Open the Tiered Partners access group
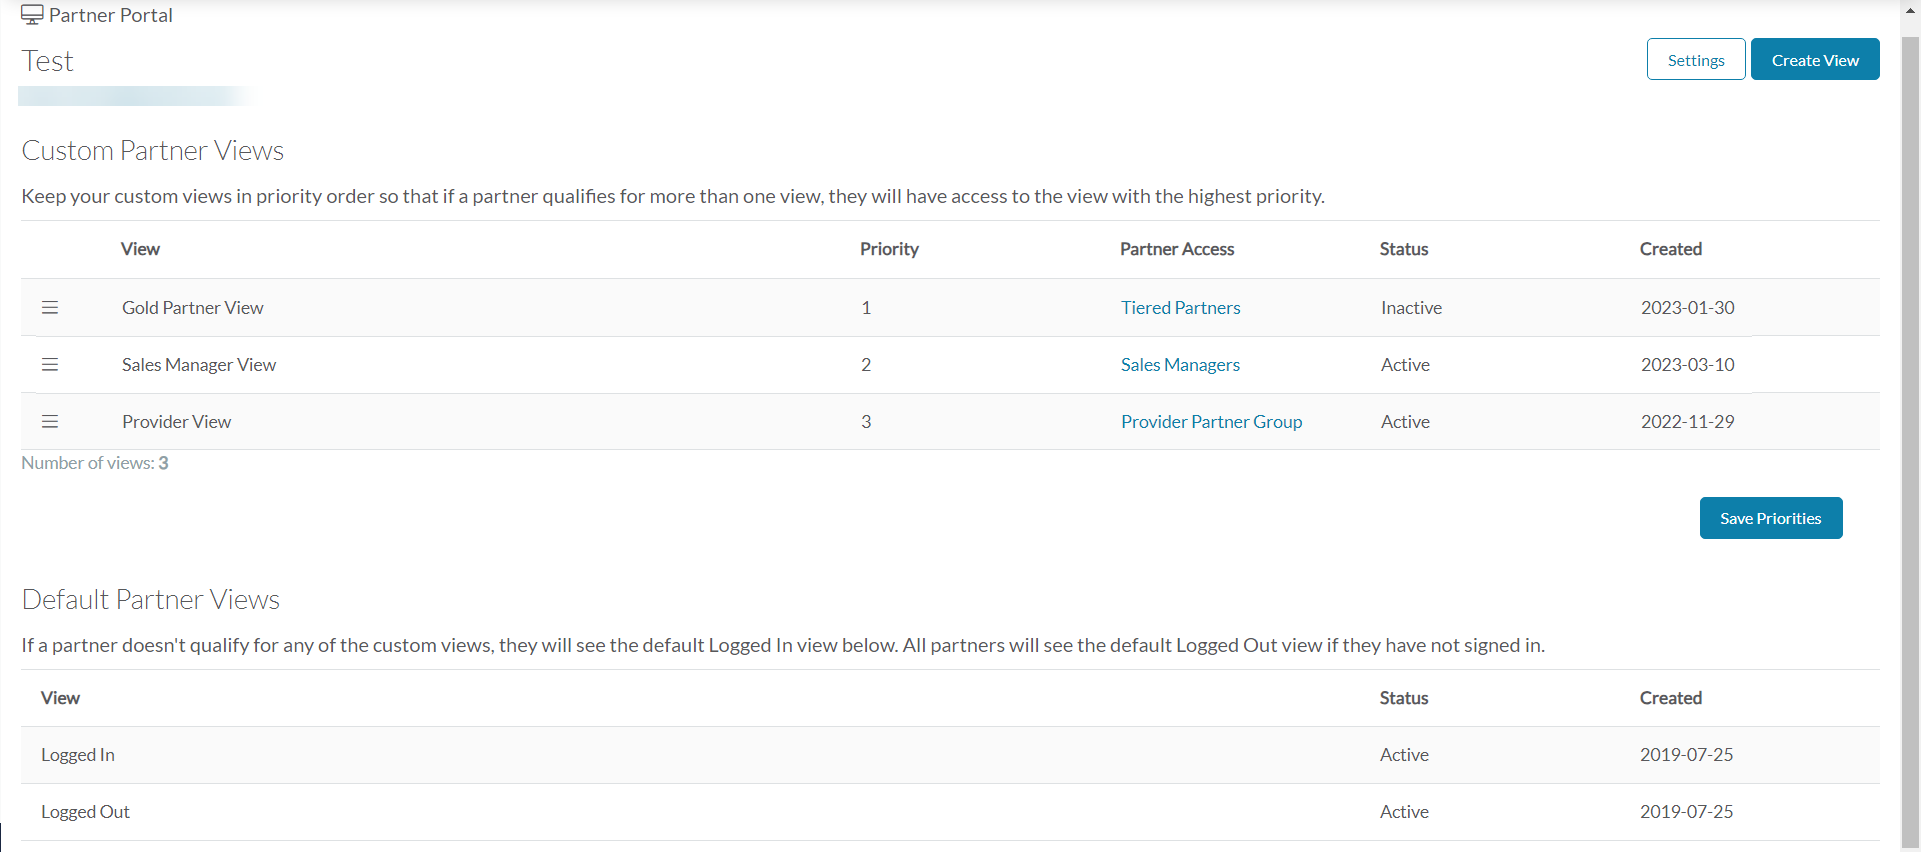The width and height of the screenshot is (1921, 852). click(x=1181, y=307)
